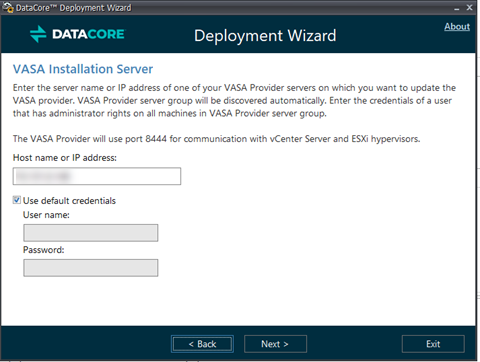Click the Password input field
The image size is (480, 362).
(x=91, y=268)
